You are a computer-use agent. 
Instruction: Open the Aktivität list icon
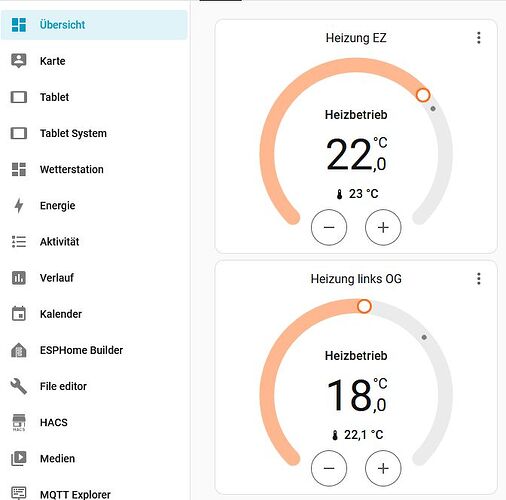click(19, 241)
